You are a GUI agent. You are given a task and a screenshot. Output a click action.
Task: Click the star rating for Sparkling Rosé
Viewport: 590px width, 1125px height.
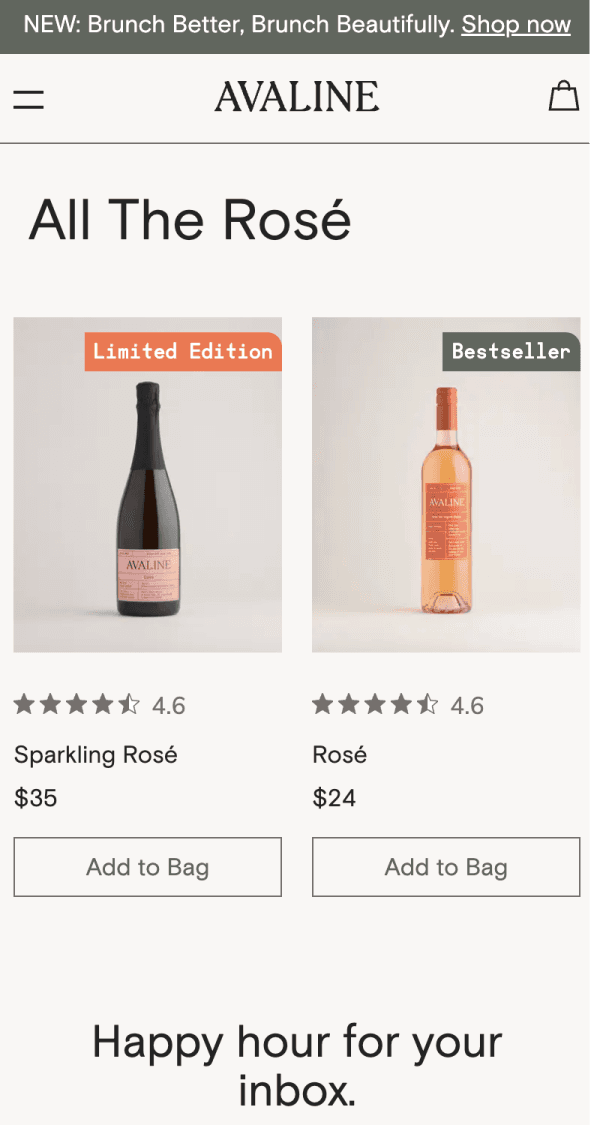[x=75, y=705]
